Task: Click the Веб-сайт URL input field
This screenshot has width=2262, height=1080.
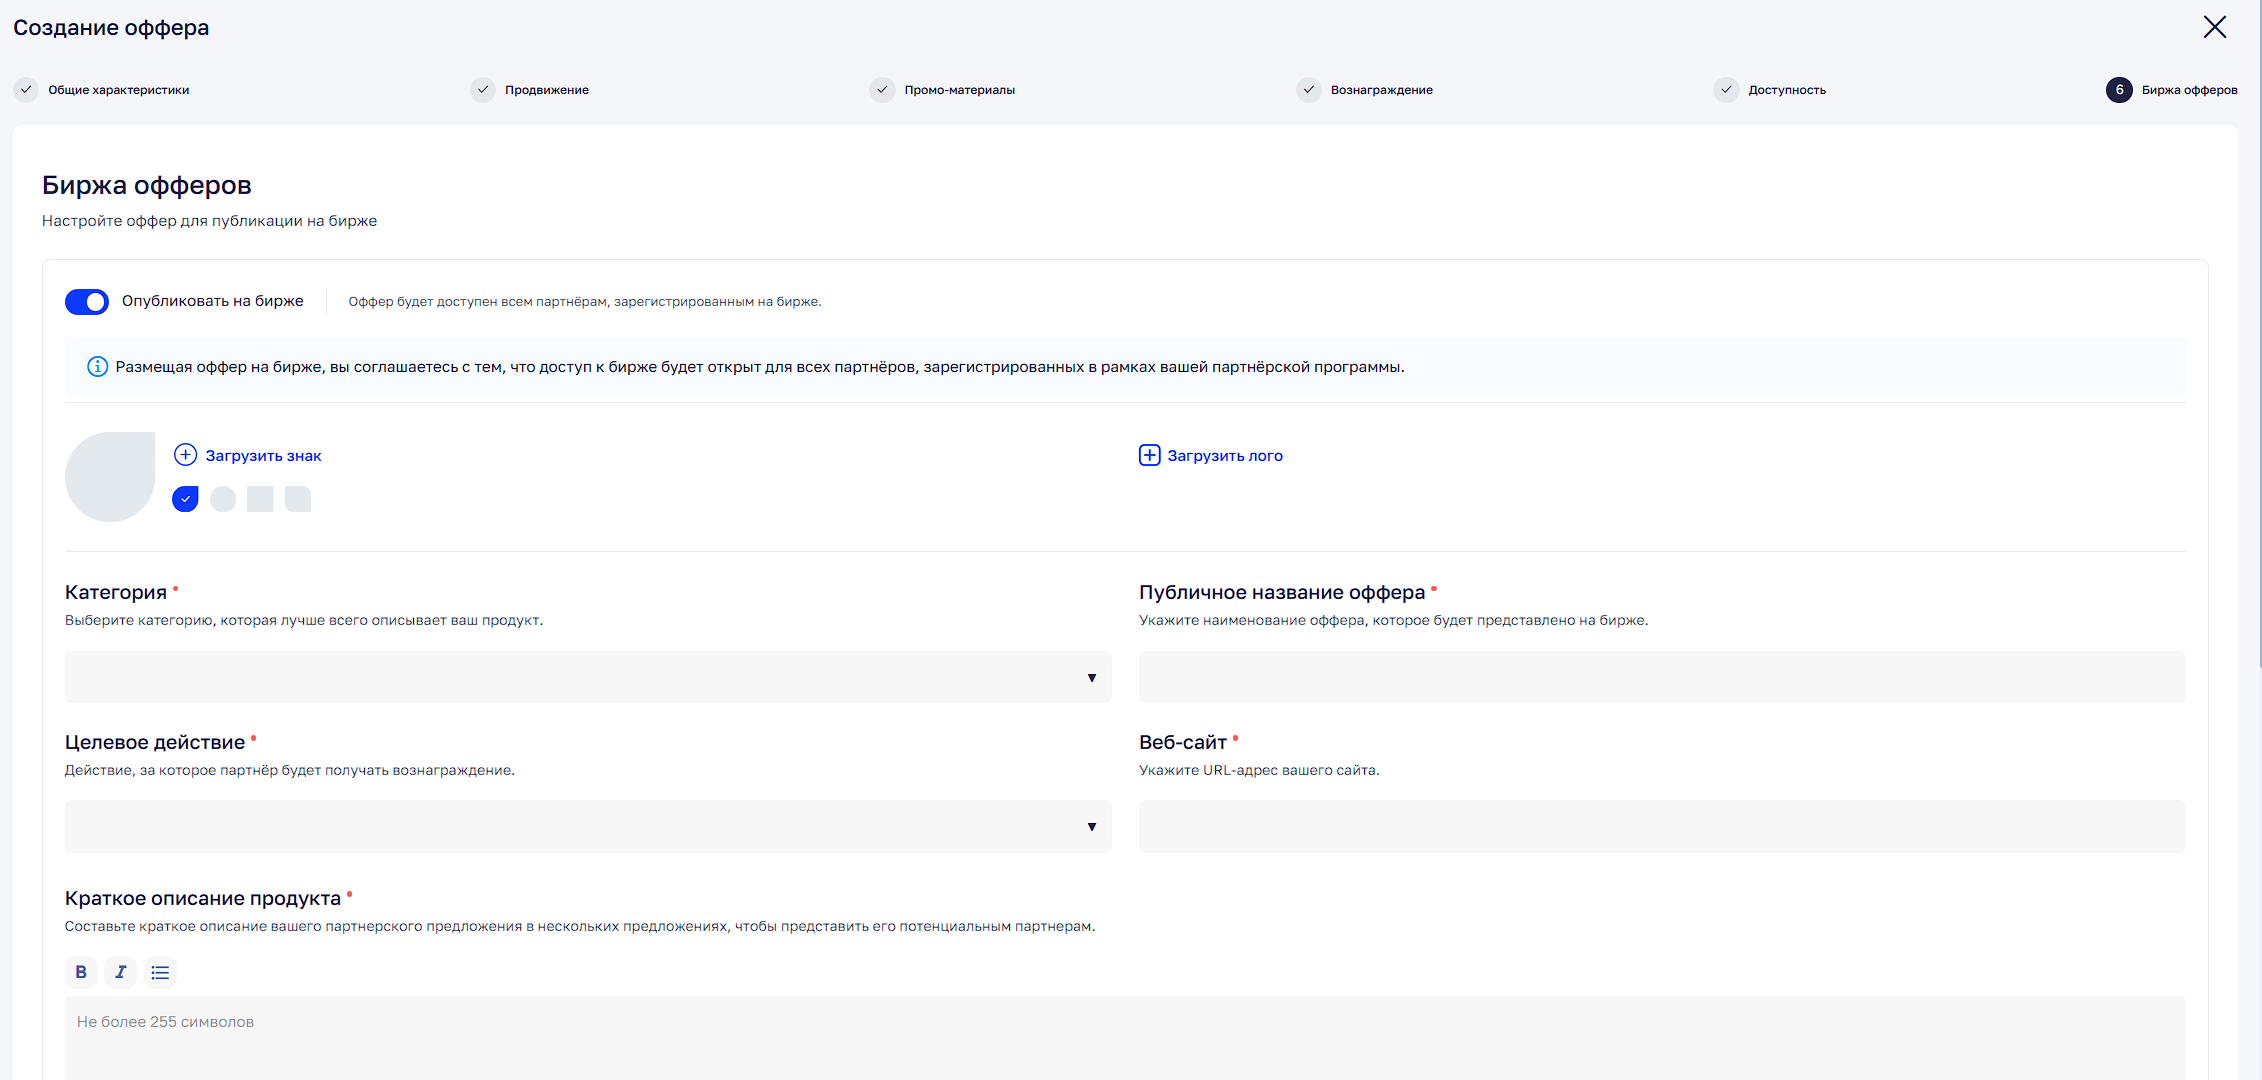Action: pos(1661,826)
